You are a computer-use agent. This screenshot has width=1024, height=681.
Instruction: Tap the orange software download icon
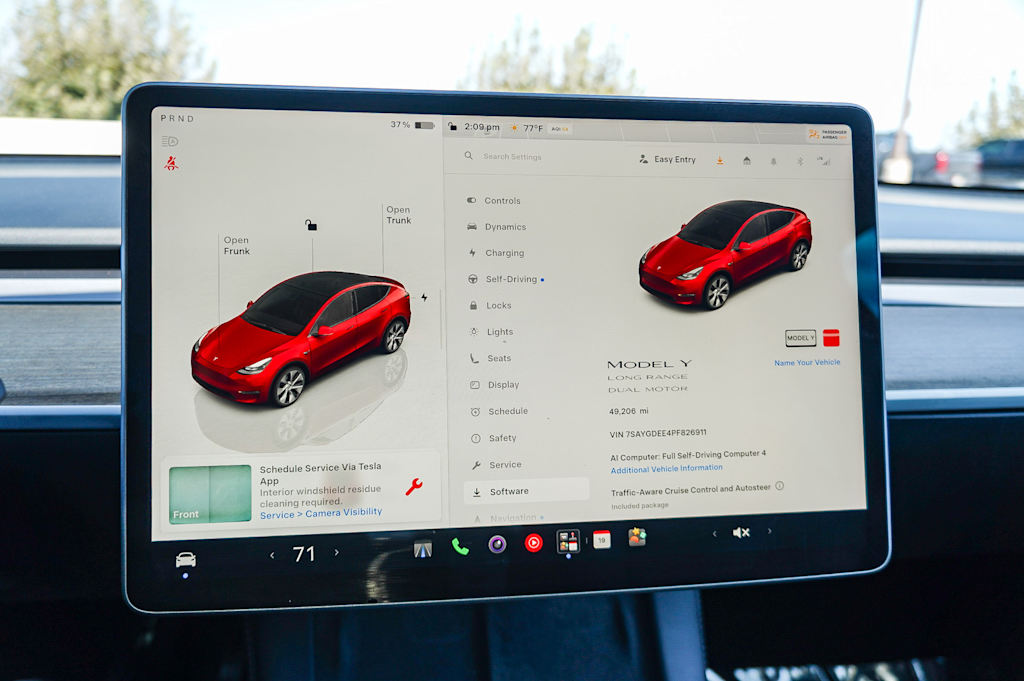tap(720, 160)
